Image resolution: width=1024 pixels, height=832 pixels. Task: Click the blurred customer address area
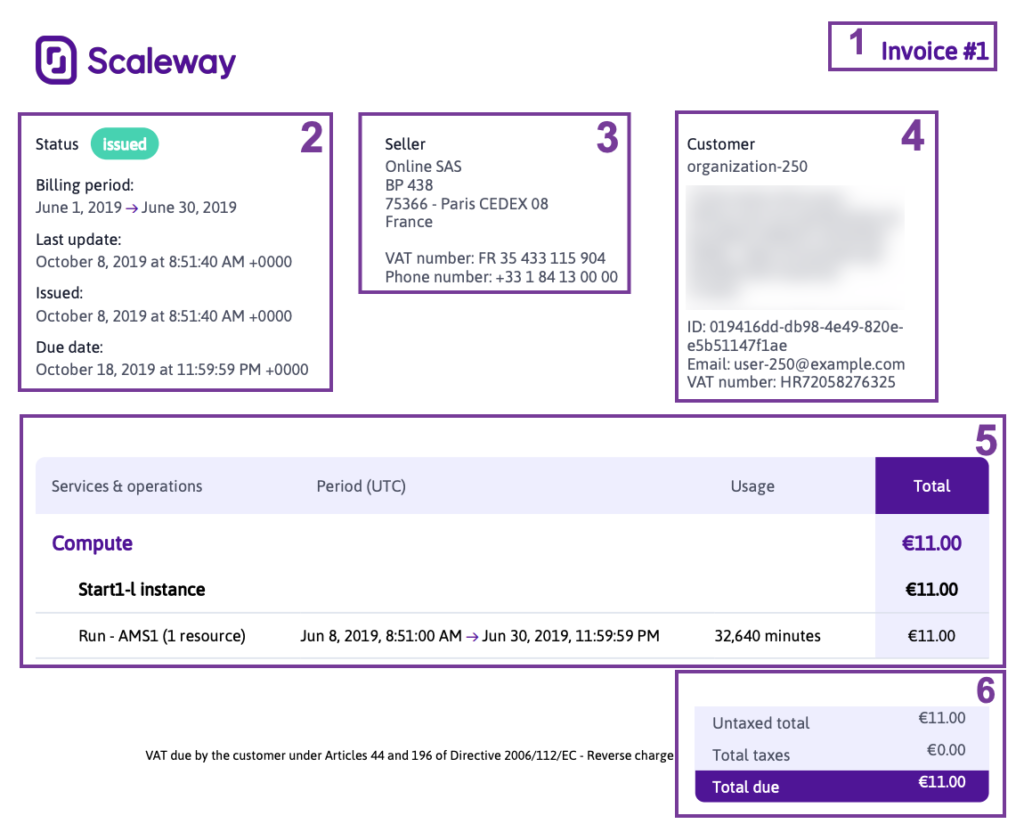(795, 247)
